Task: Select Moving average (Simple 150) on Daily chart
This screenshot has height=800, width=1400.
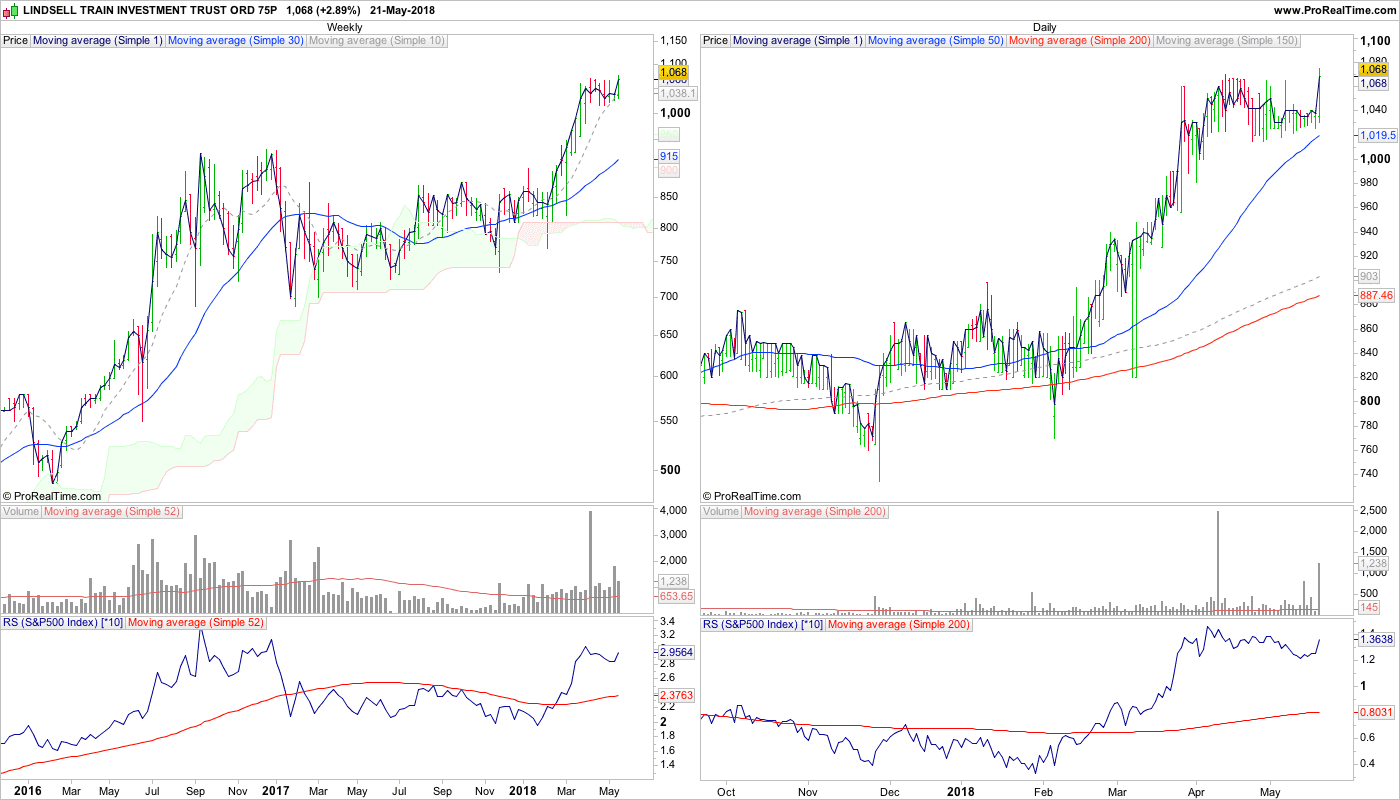Action: (x=1227, y=41)
